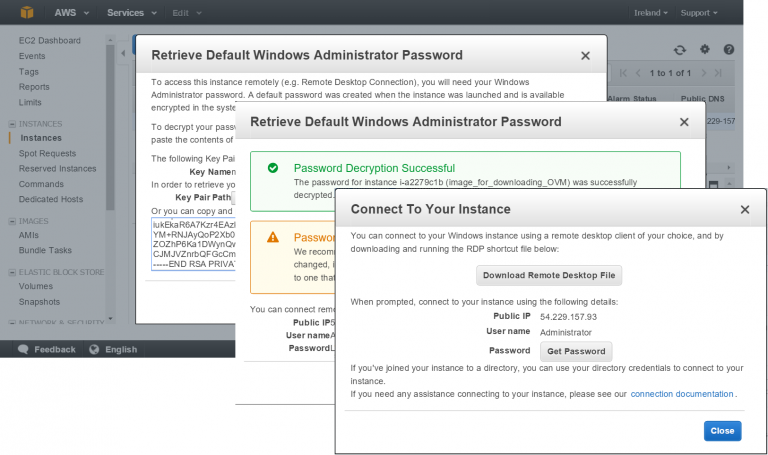The height and width of the screenshot is (455, 768).
Task: Click the Alarm Status column header
Action: click(632, 98)
